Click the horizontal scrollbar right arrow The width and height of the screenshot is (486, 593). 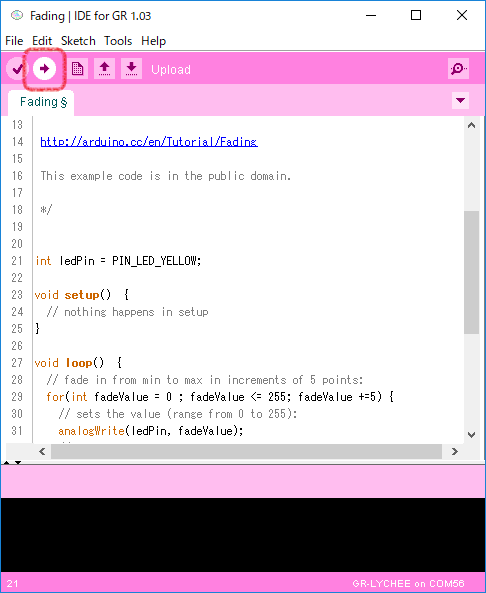455,452
